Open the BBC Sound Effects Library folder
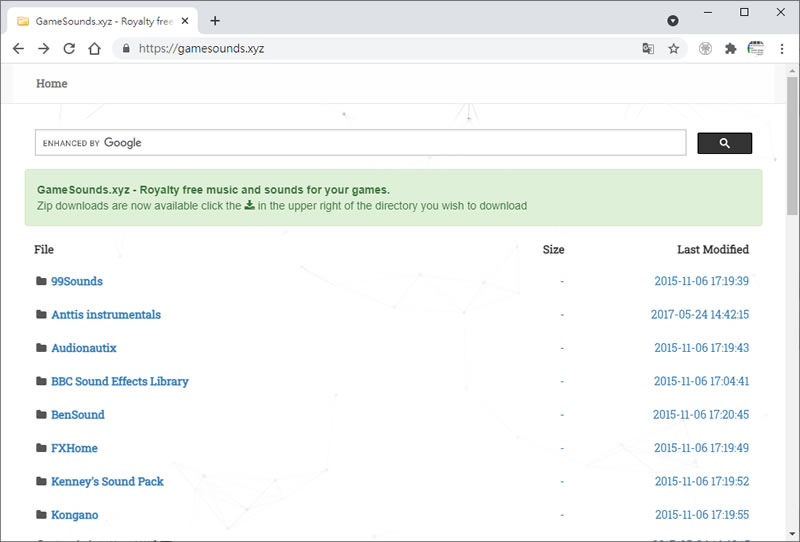 pos(120,381)
